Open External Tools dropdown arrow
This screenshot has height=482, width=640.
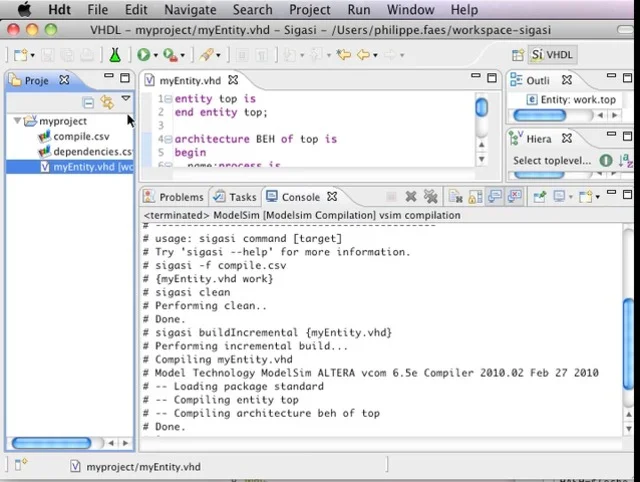pyautogui.click(x=182, y=56)
